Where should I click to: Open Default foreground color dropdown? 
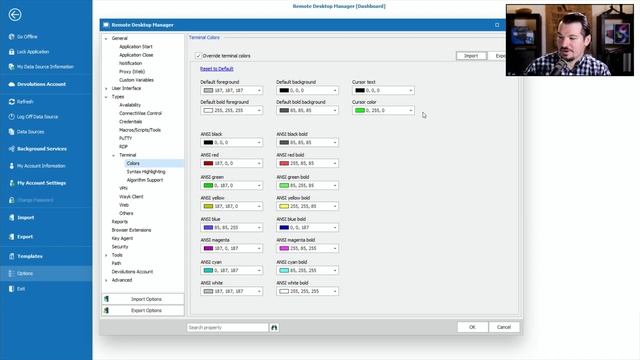click(x=259, y=91)
